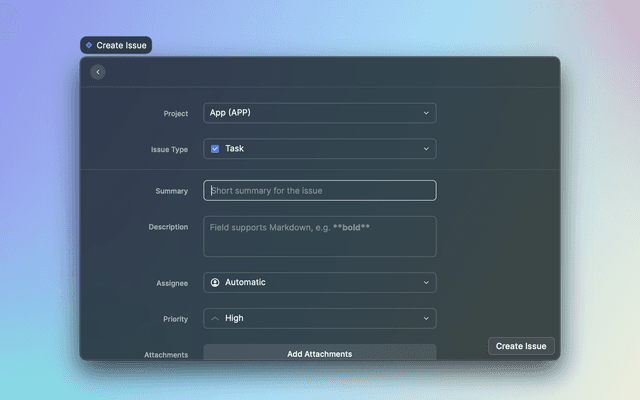Click the Create Issue title badge
The image size is (640, 400).
pos(116,45)
